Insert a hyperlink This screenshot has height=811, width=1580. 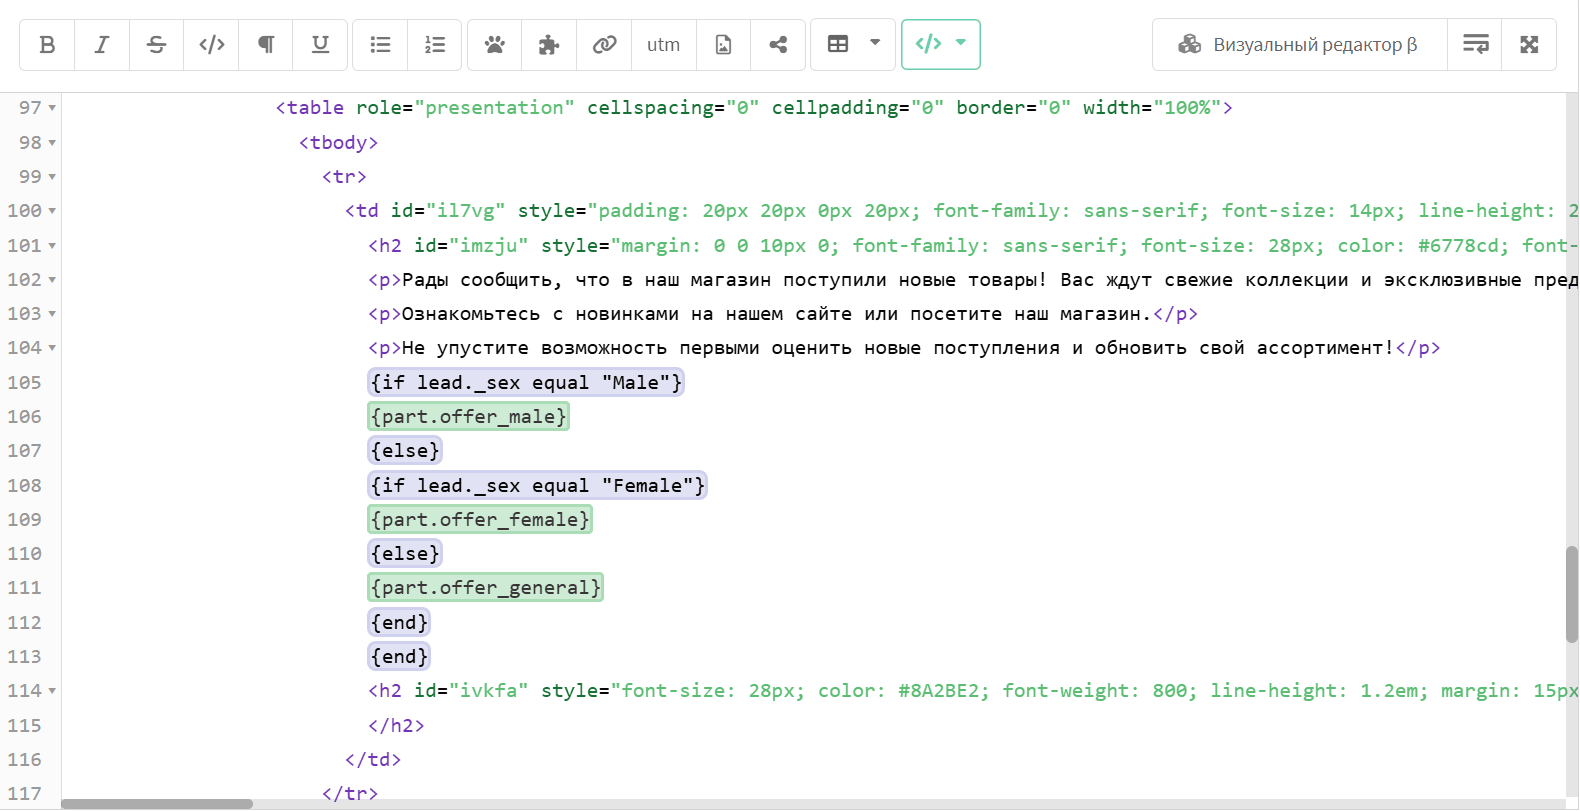pos(604,45)
